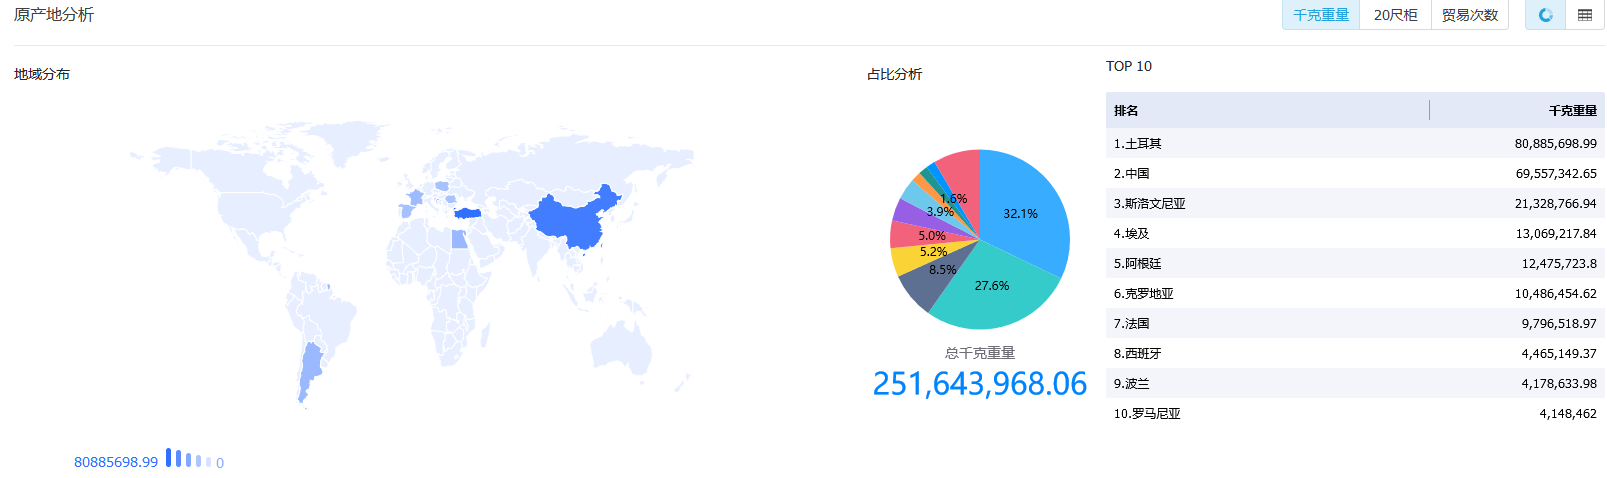The width and height of the screenshot is (1607, 478).
Task: Click Turkey on the world map
Action: pyautogui.click(x=468, y=213)
